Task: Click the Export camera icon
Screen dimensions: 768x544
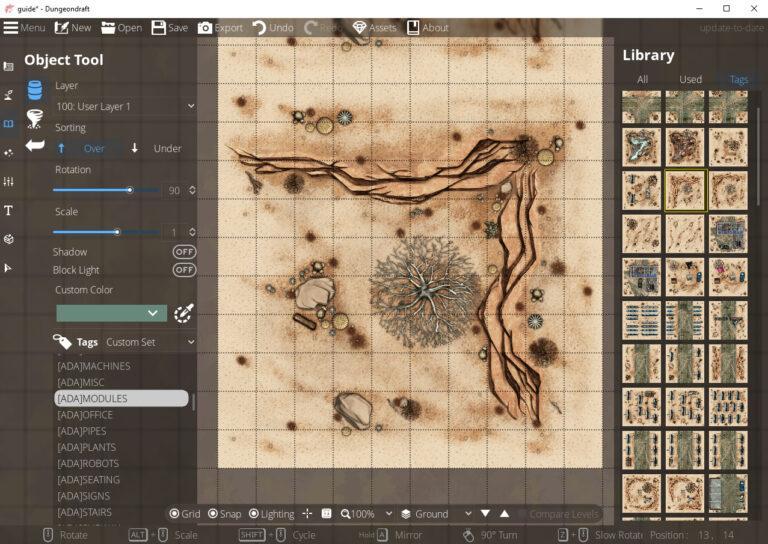Action: [x=205, y=28]
